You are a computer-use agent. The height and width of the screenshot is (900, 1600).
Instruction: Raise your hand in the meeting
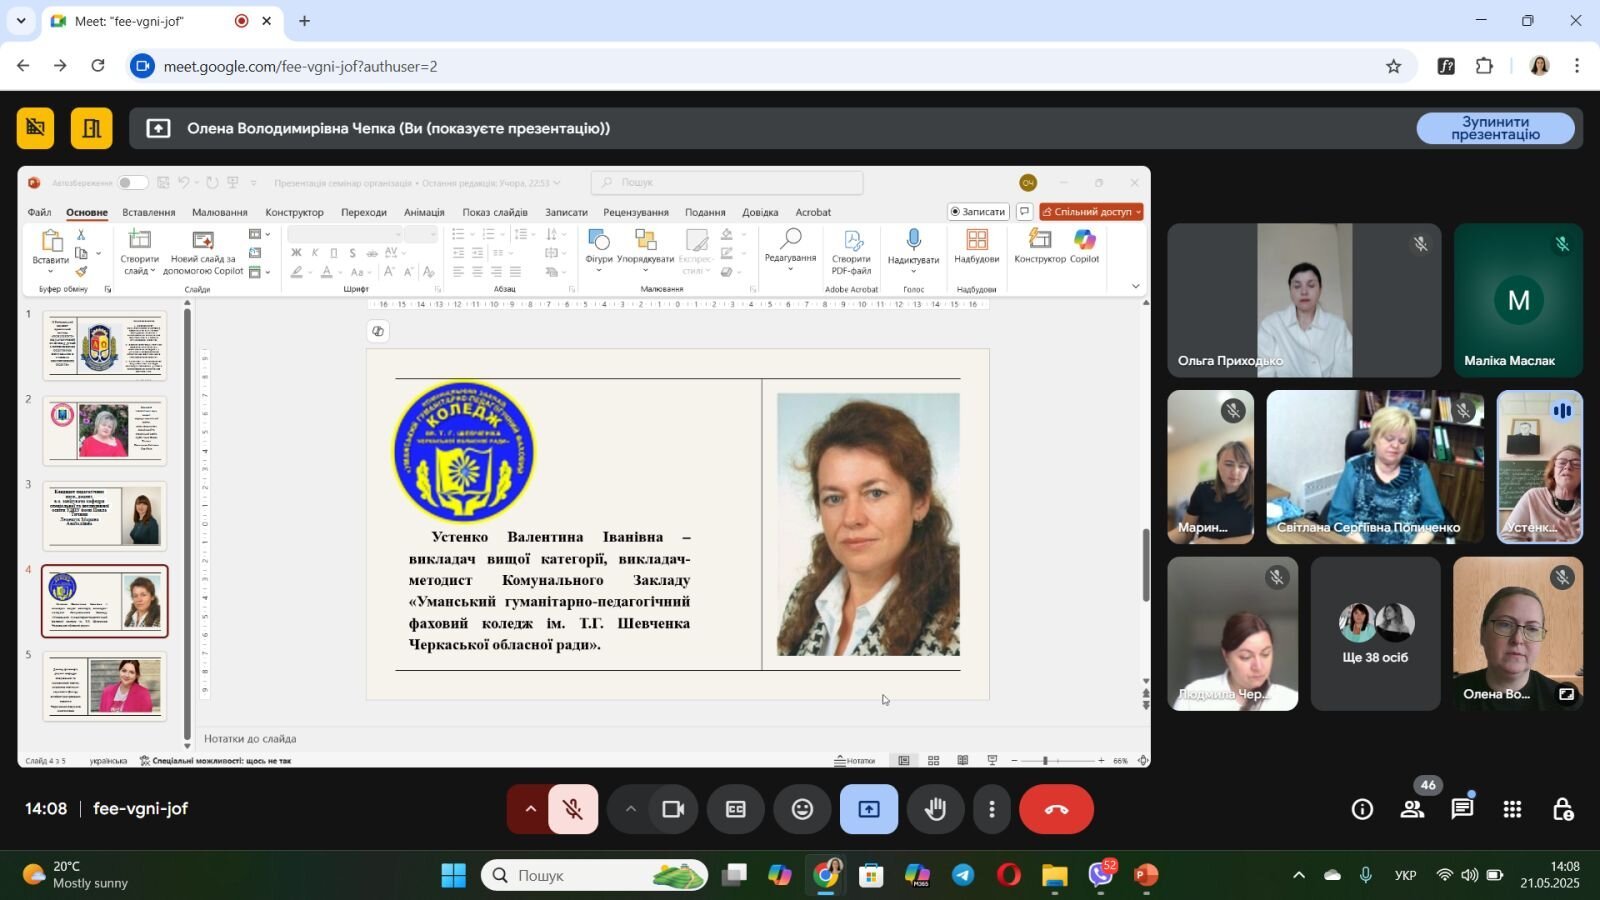click(x=935, y=809)
